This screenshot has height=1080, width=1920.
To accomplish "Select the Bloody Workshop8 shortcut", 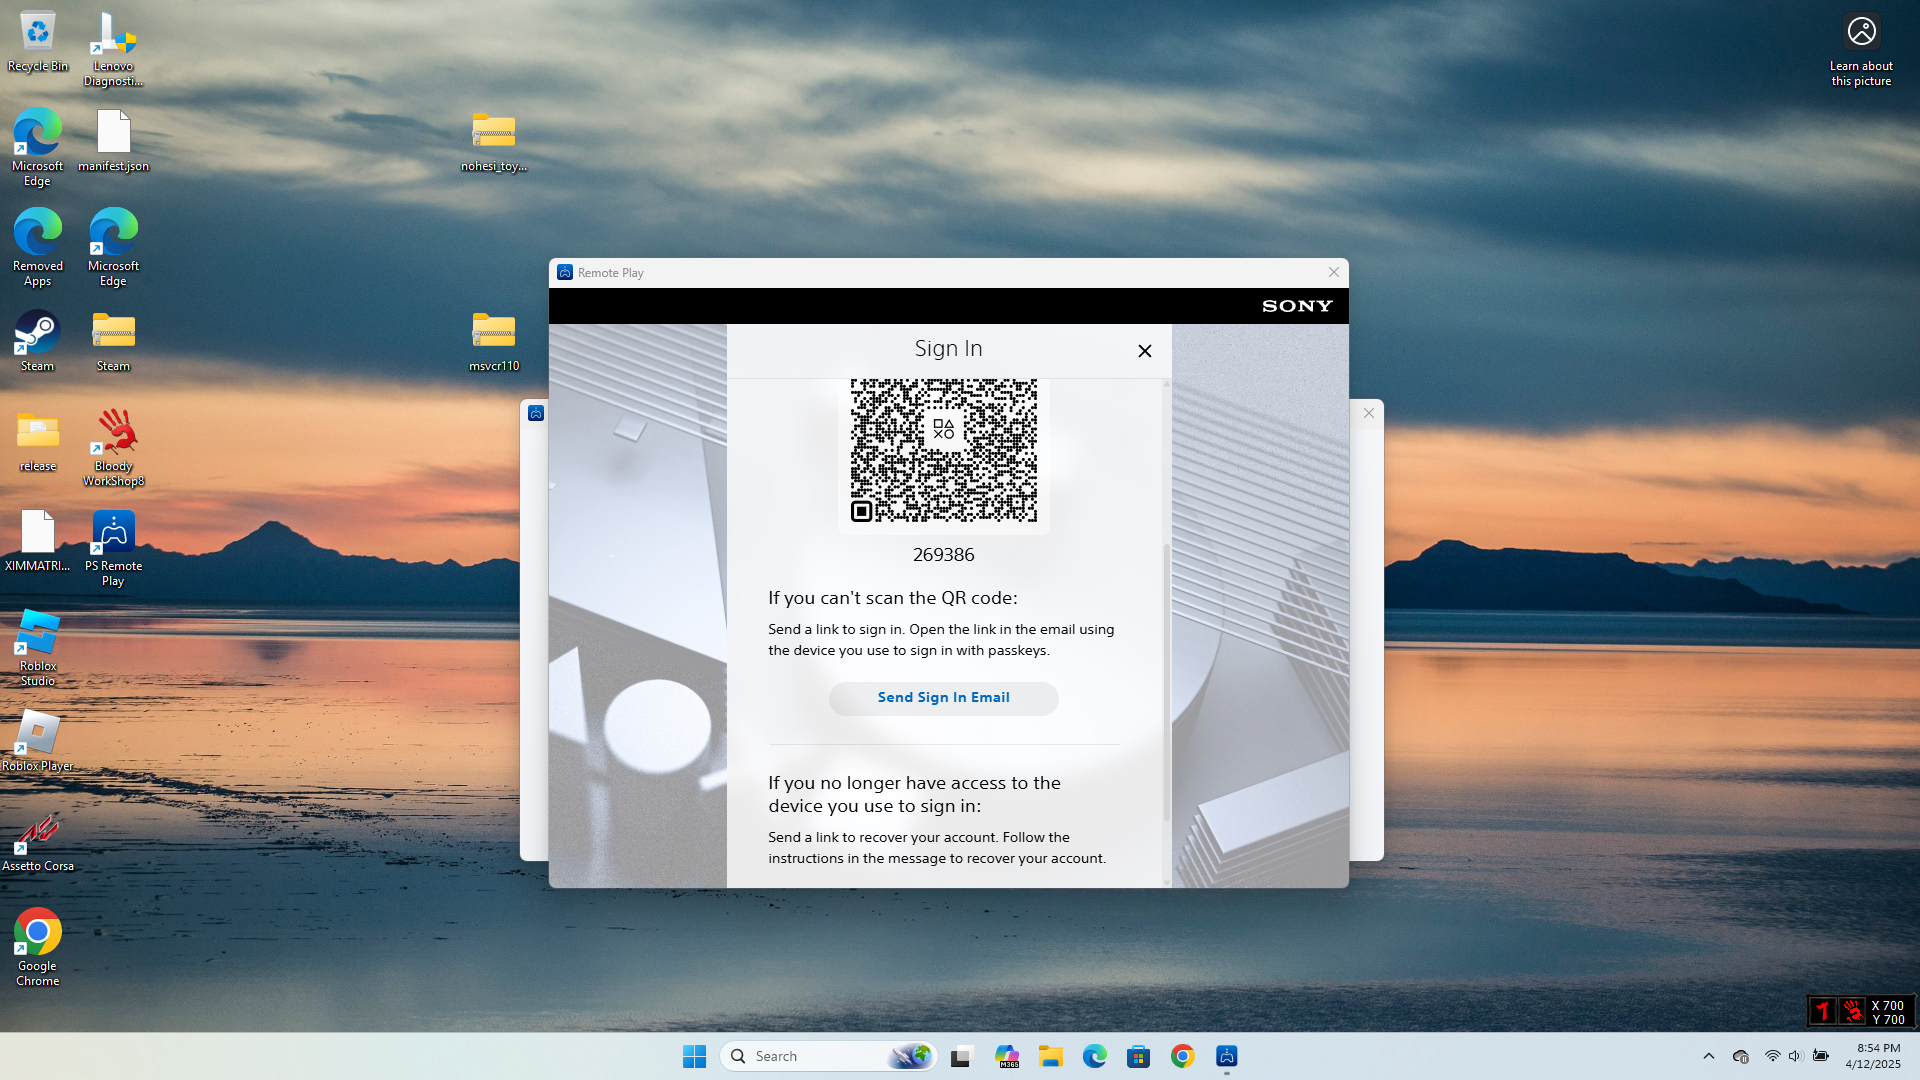I will 113,448.
